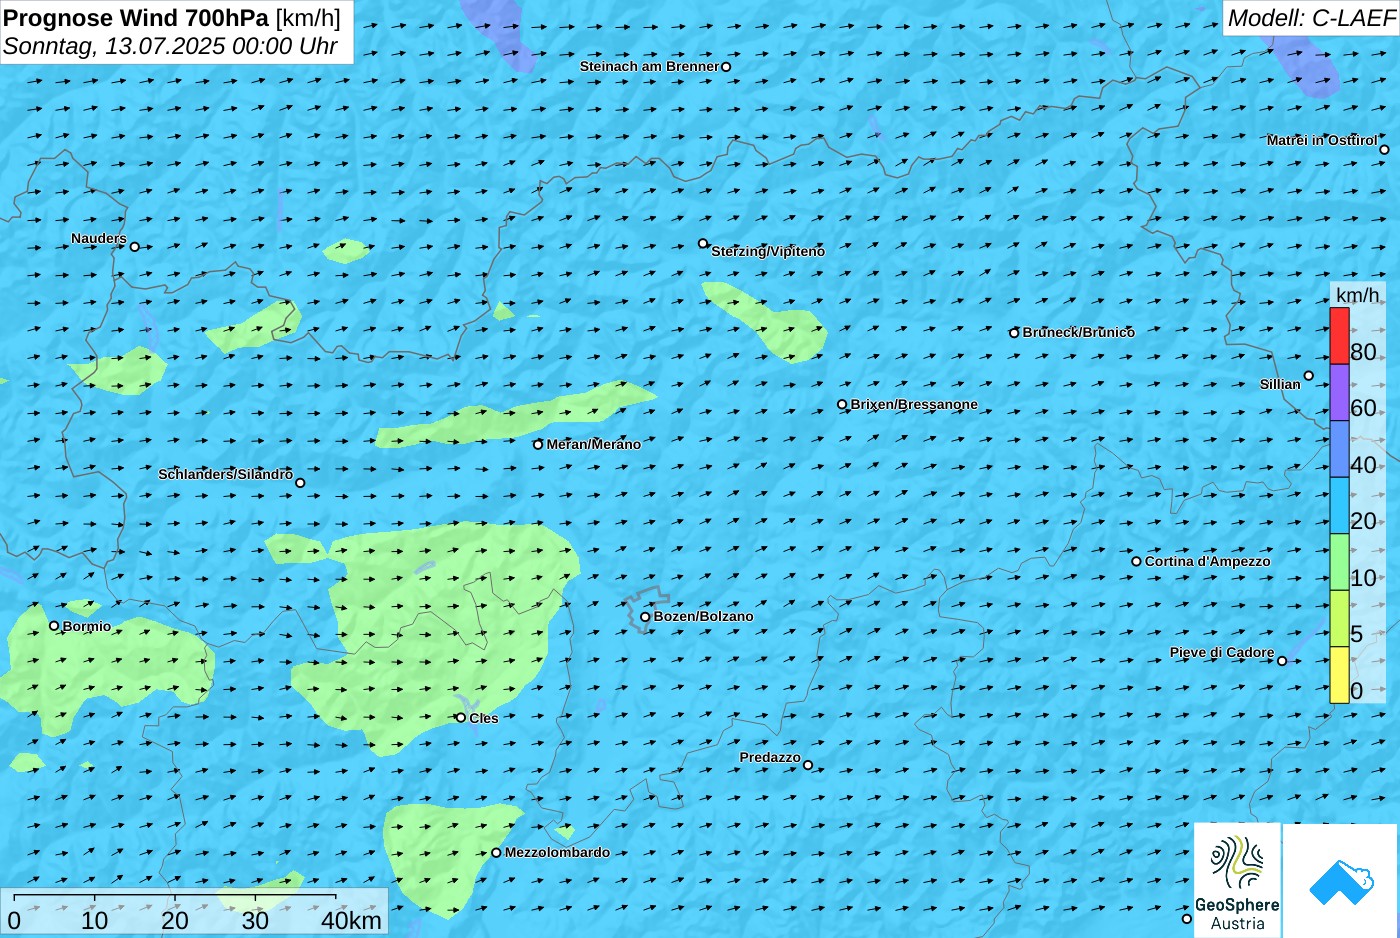Click the Steinach am Brenner marker dot
1400x938 pixels.
coord(726,67)
